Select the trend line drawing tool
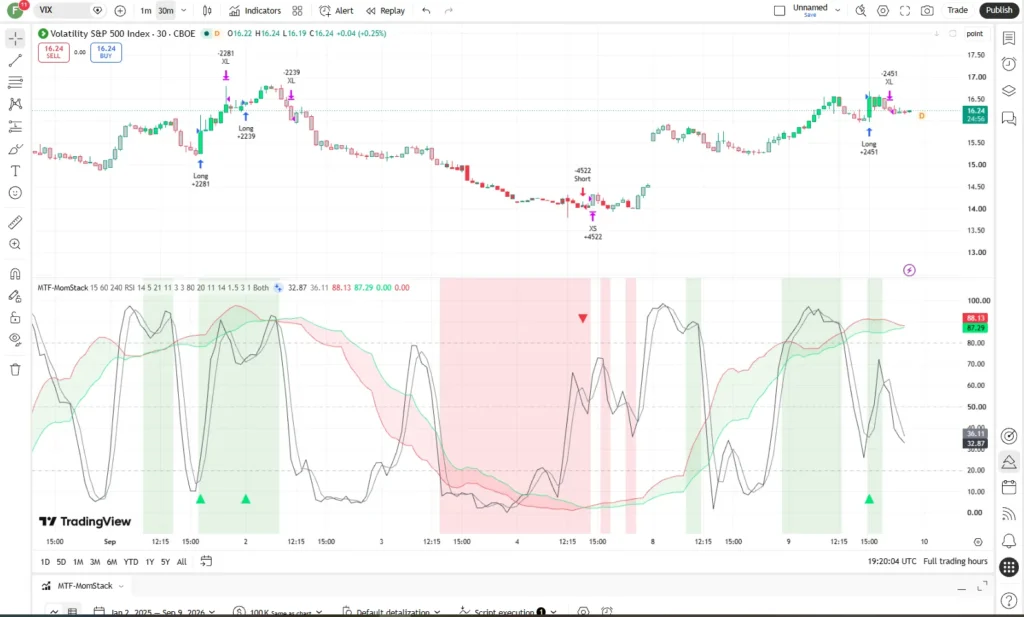Screen dimensions: 1024x617 coord(16,61)
